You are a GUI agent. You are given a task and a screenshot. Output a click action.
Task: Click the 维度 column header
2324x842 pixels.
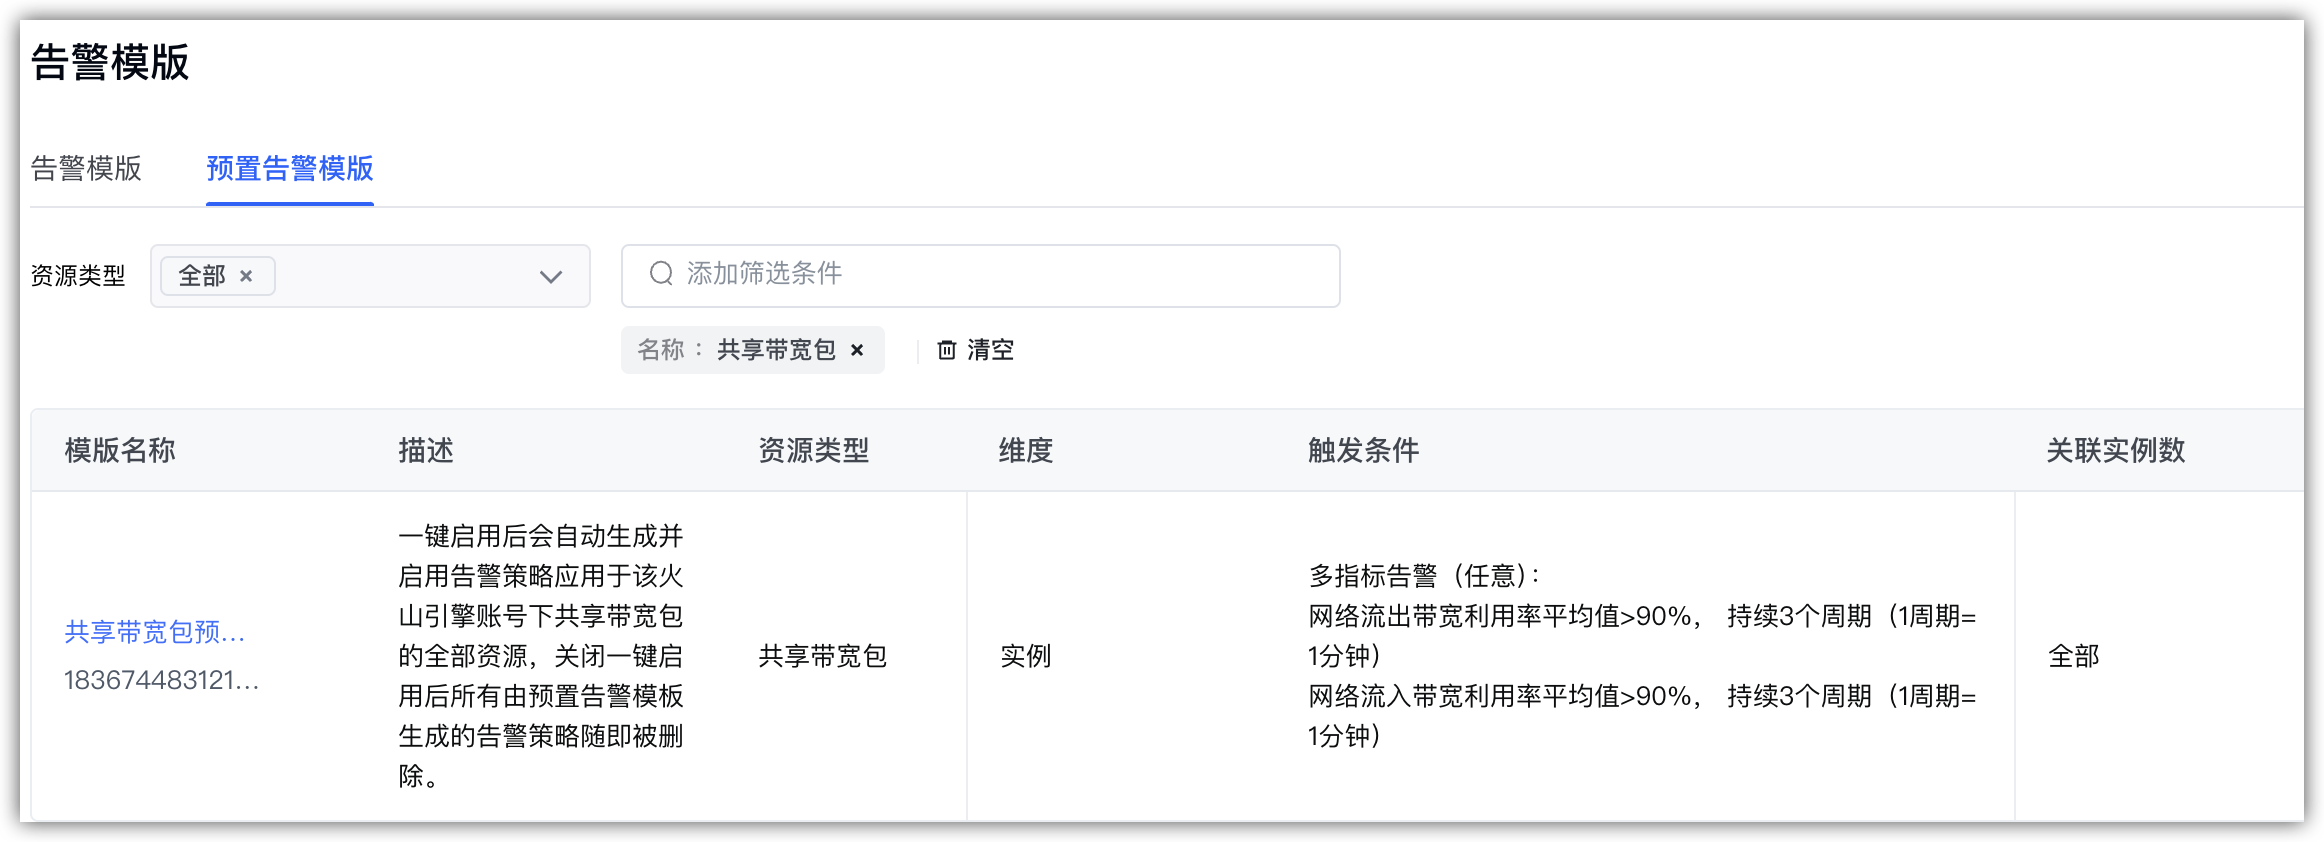pos(1026,450)
